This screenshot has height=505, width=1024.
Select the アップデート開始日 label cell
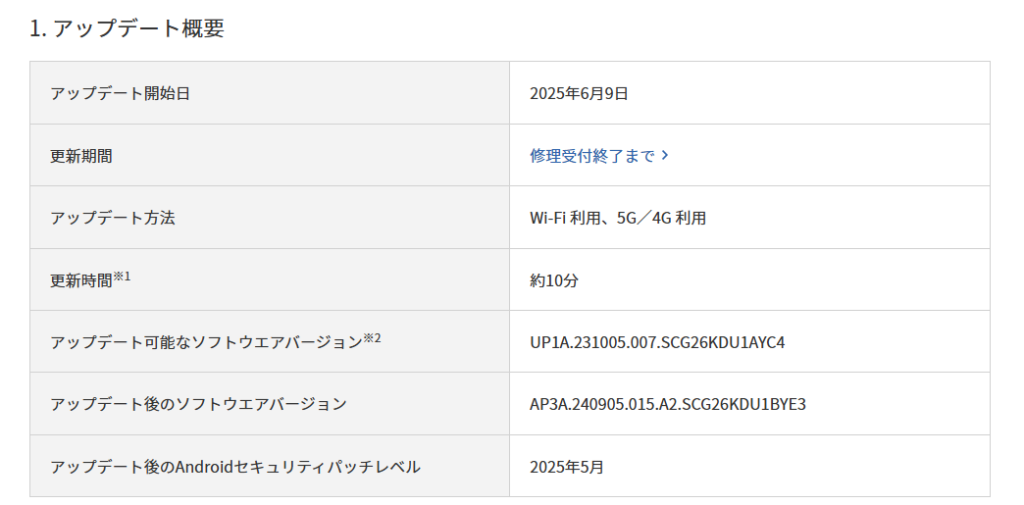pyautogui.click(x=270, y=93)
